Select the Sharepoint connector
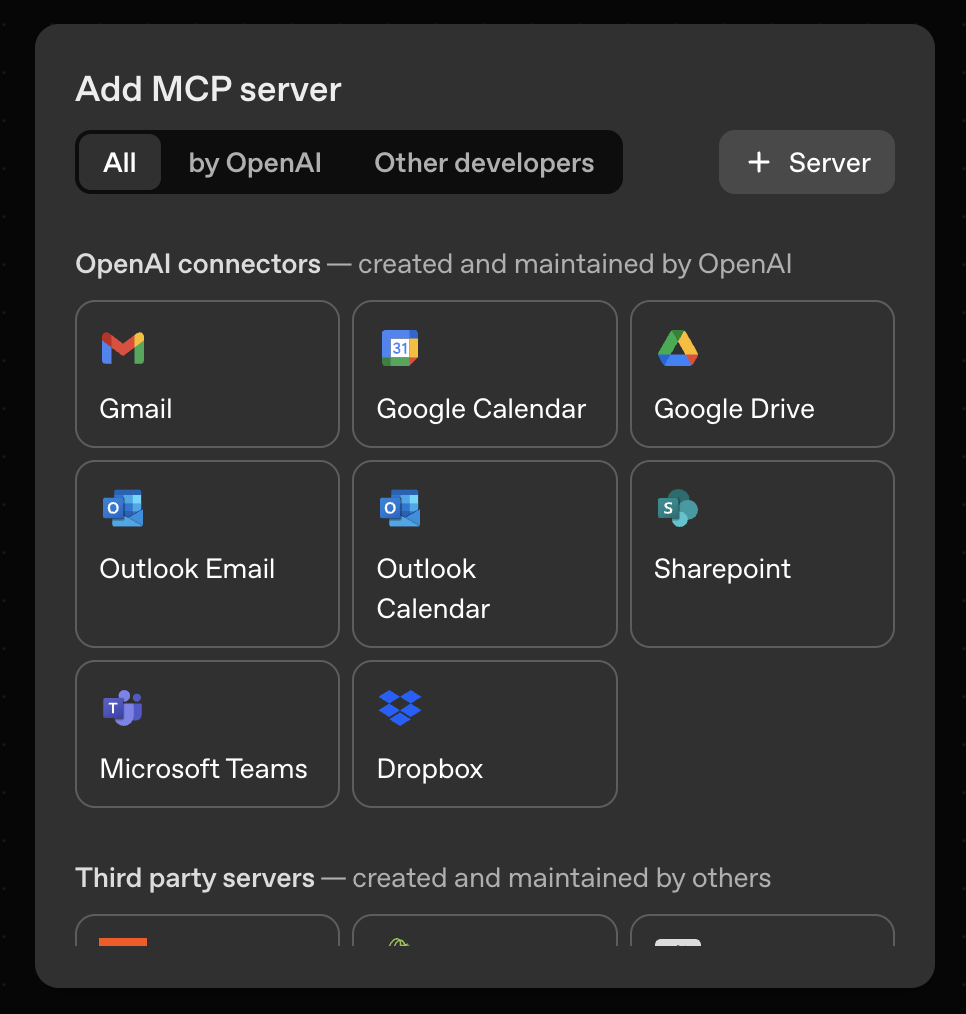966x1014 pixels. pyautogui.click(x=761, y=554)
